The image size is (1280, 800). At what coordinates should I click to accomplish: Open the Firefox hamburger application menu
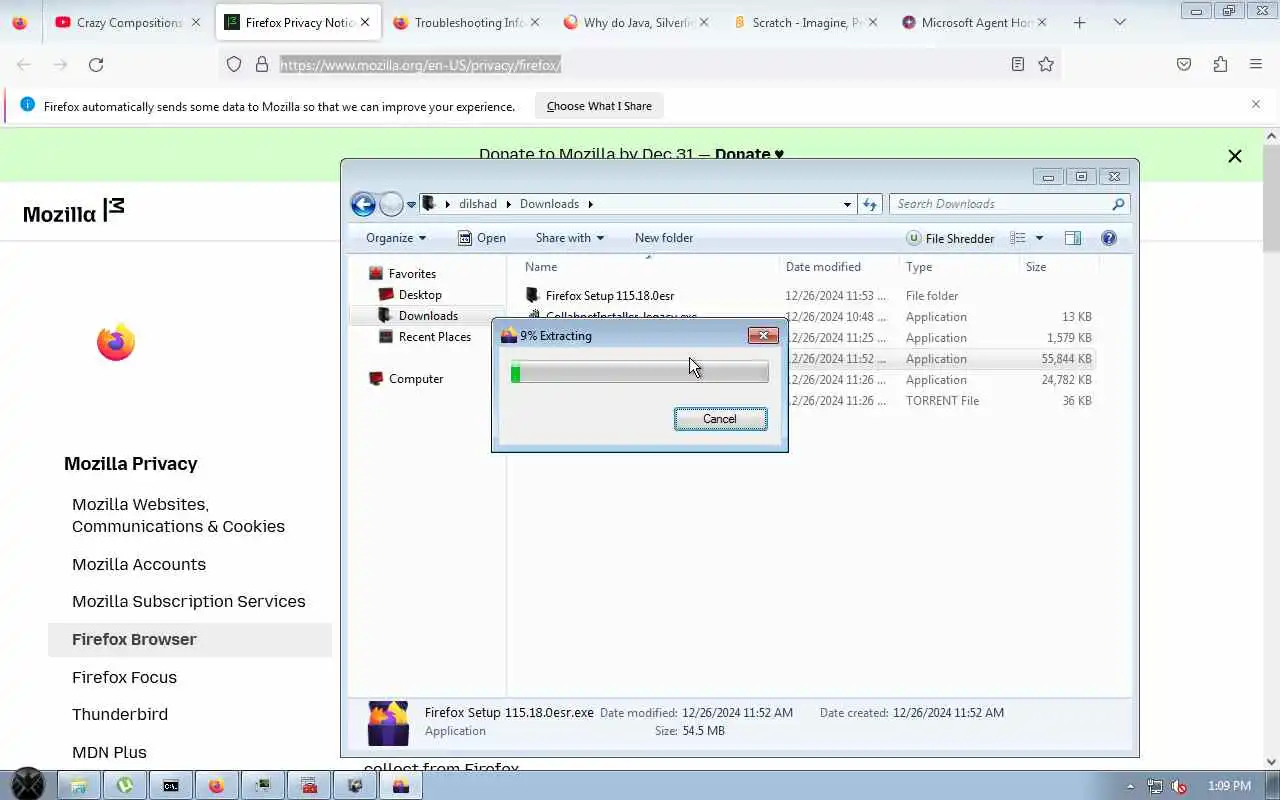tap(1256, 64)
